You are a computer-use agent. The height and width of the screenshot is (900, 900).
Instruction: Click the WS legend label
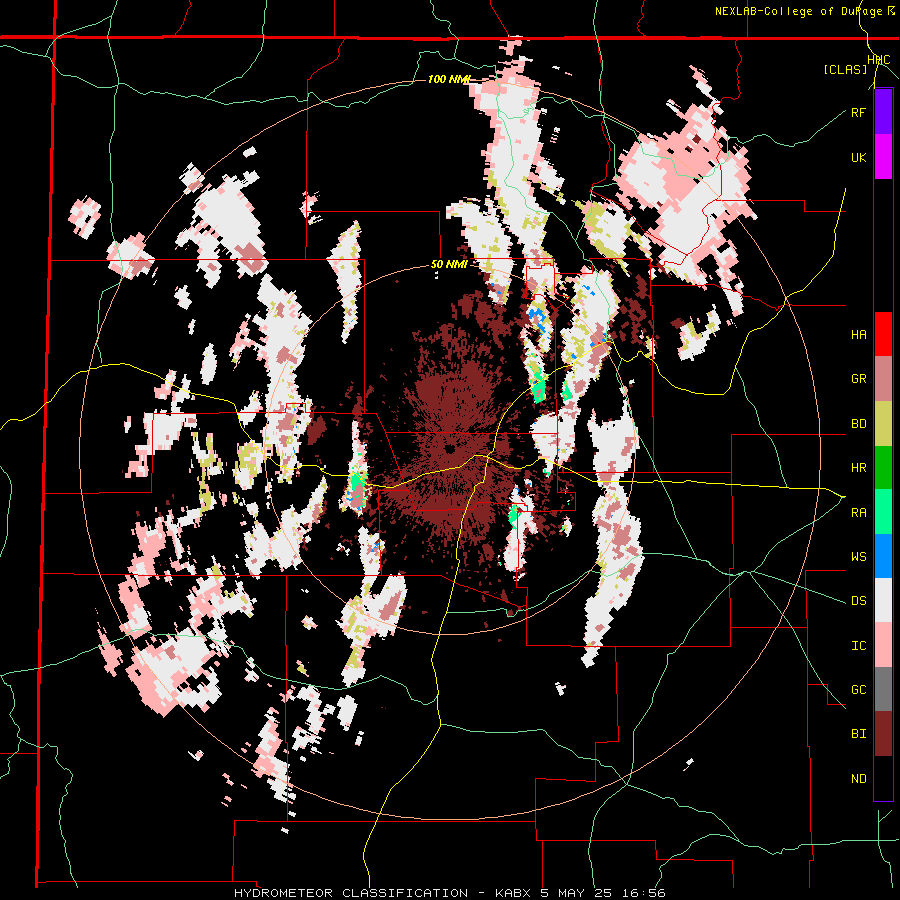[x=859, y=557]
